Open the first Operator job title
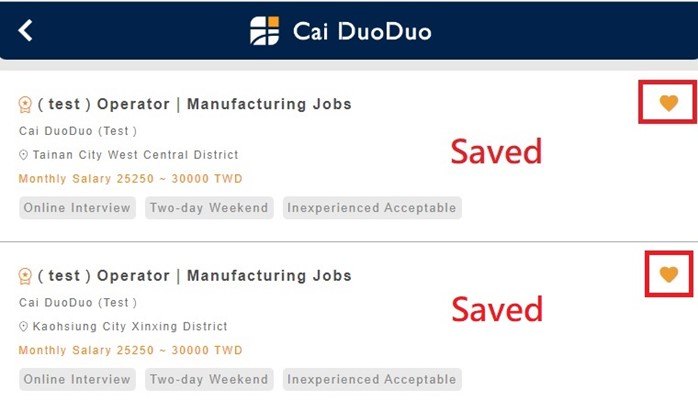Viewport: 698px width, 412px height. pyautogui.click(x=195, y=104)
